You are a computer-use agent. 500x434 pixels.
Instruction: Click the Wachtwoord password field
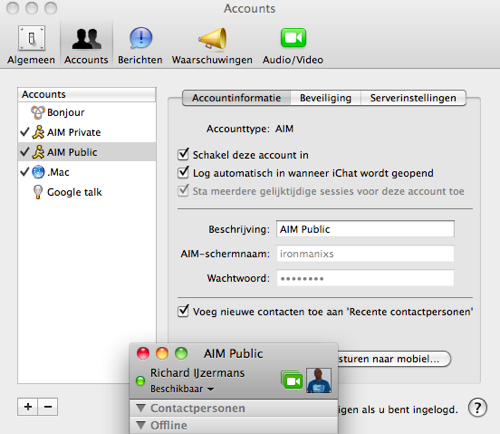click(x=365, y=278)
